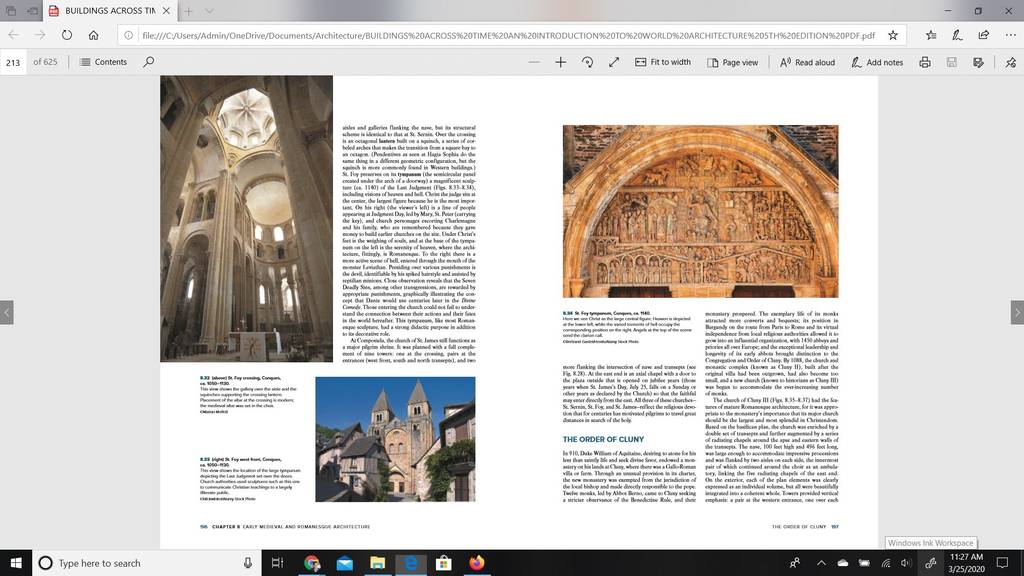Click the set tabs aside icon
The image size is (1024, 576).
[x=32, y=11]
